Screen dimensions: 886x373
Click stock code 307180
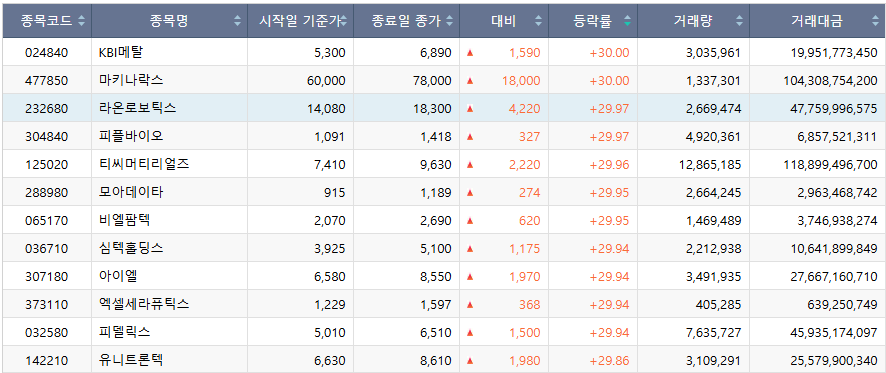tap(47, 276)
